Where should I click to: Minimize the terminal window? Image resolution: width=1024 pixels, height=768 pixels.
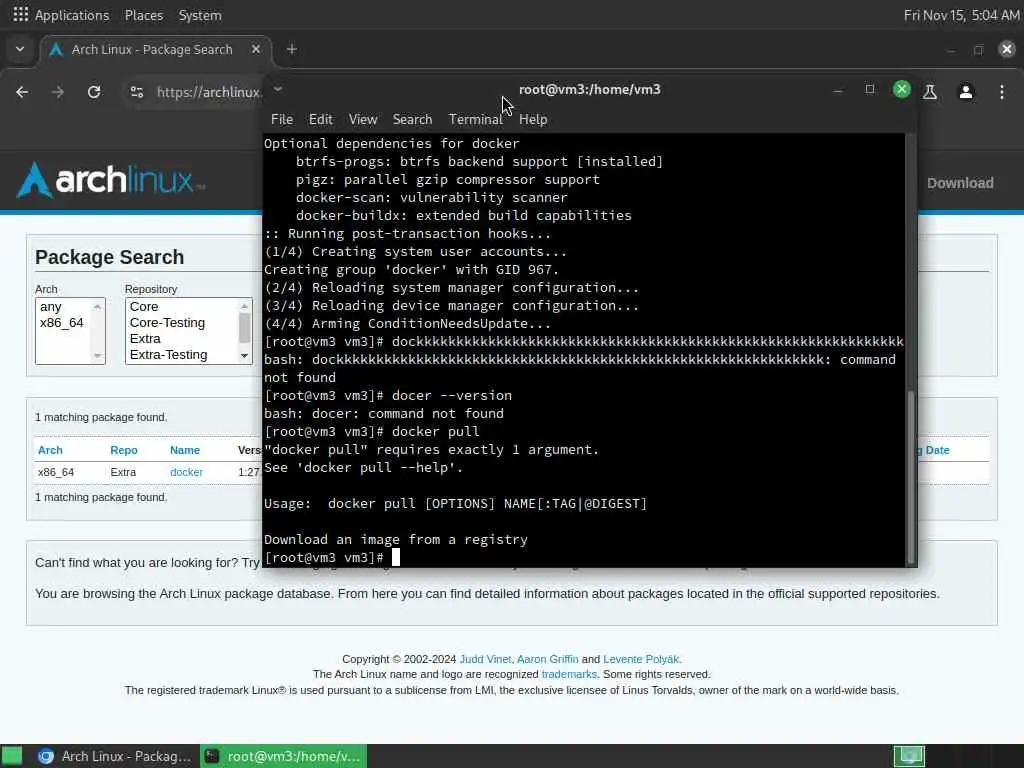pos(838,90)
